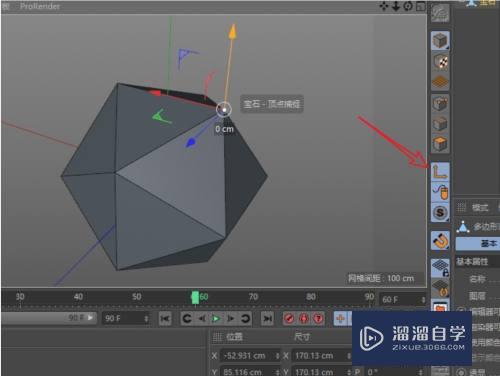
Task: Click the blue Z-axis arrow handle
Action: (x=190, y=143)
